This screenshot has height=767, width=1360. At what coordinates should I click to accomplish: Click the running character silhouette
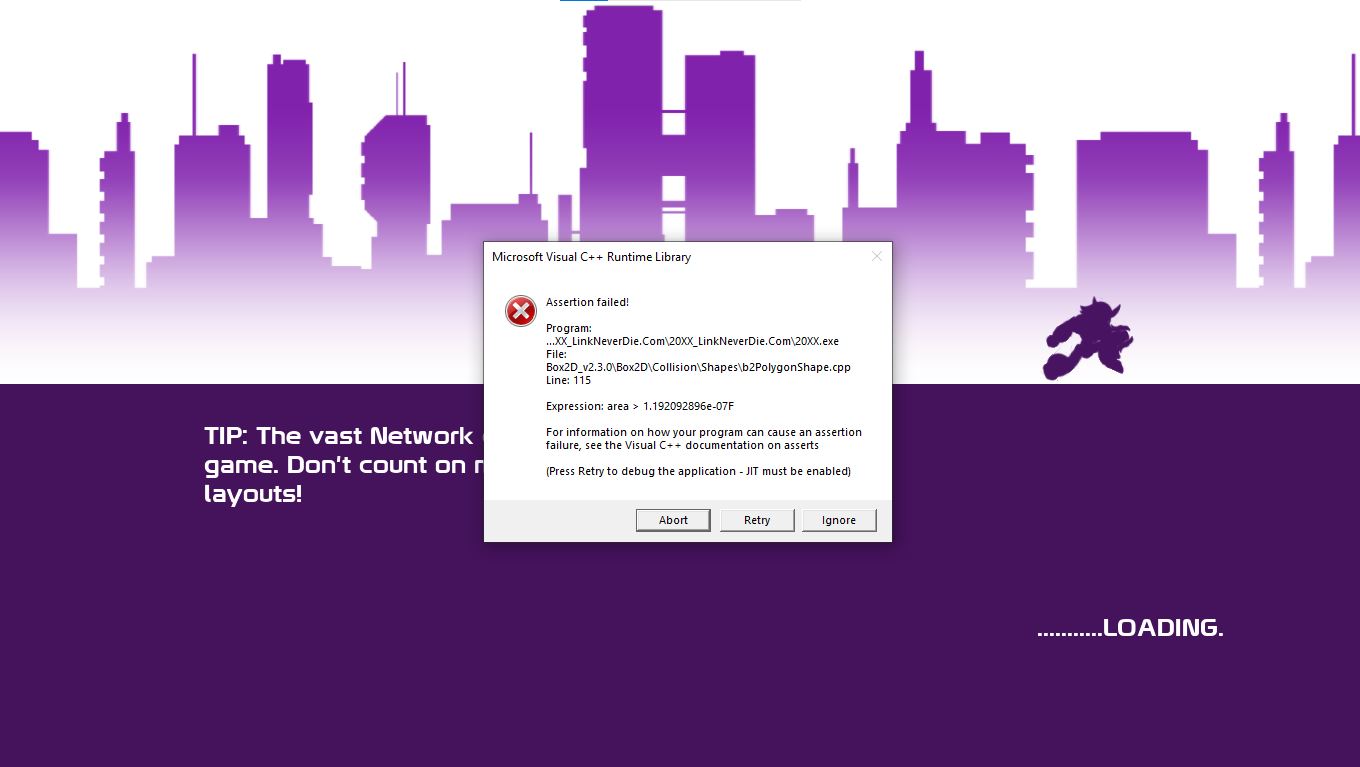click(x=1087, y=340)
